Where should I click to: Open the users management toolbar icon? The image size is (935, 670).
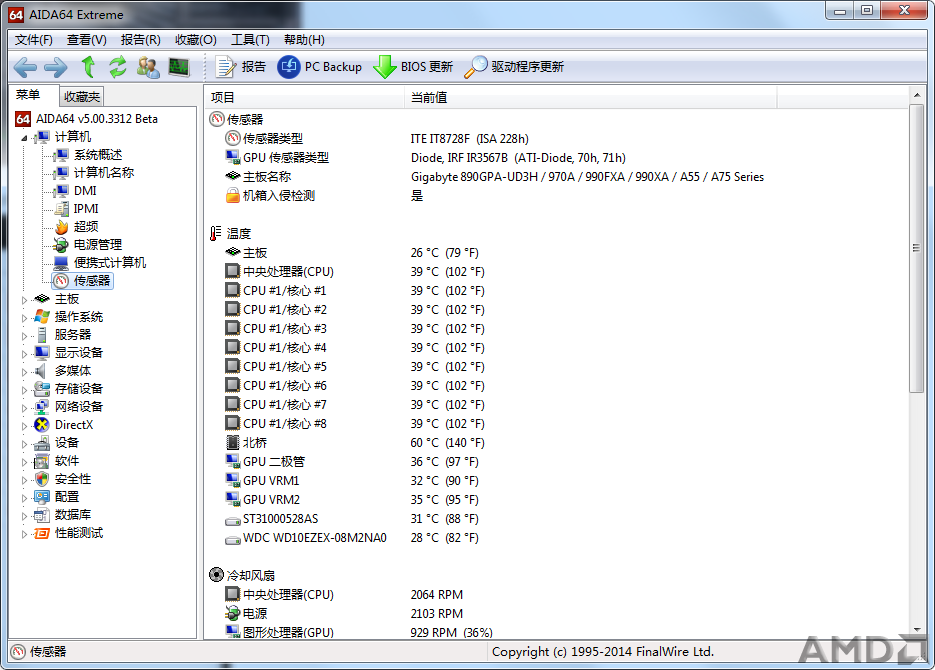tap(148, 67)
